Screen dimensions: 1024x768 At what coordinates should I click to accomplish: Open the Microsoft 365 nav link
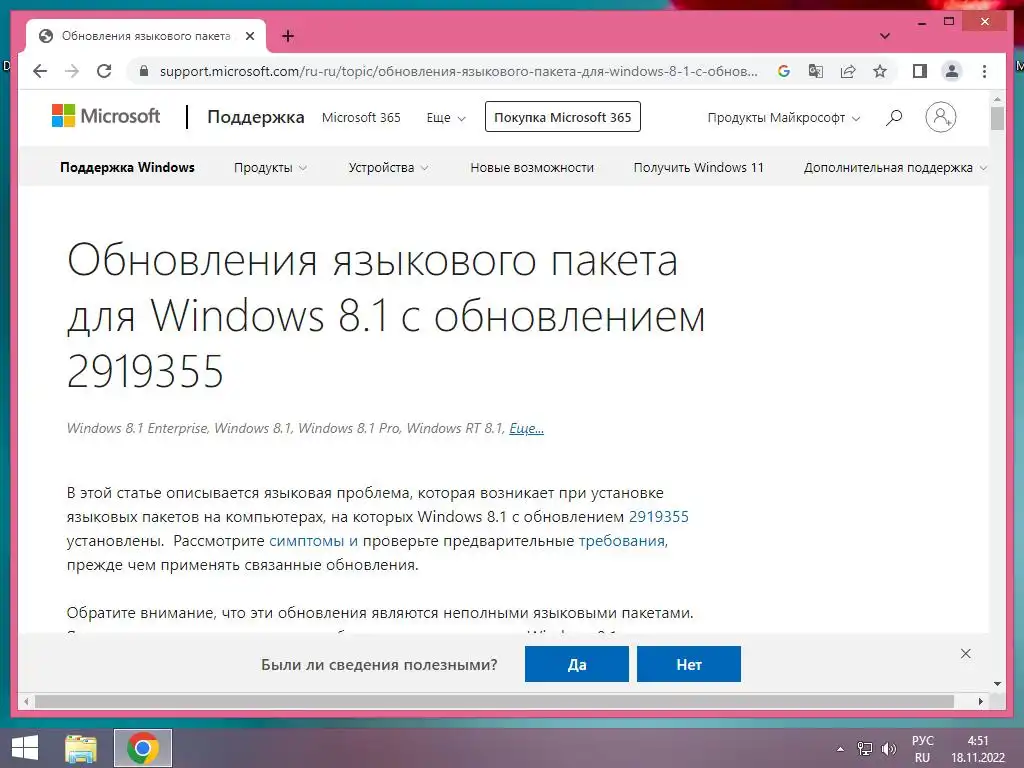pos(361,118)
